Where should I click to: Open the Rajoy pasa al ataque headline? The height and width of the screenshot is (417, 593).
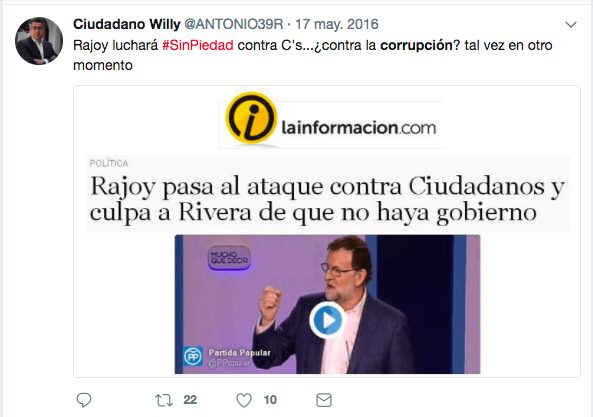coord(328,199)
